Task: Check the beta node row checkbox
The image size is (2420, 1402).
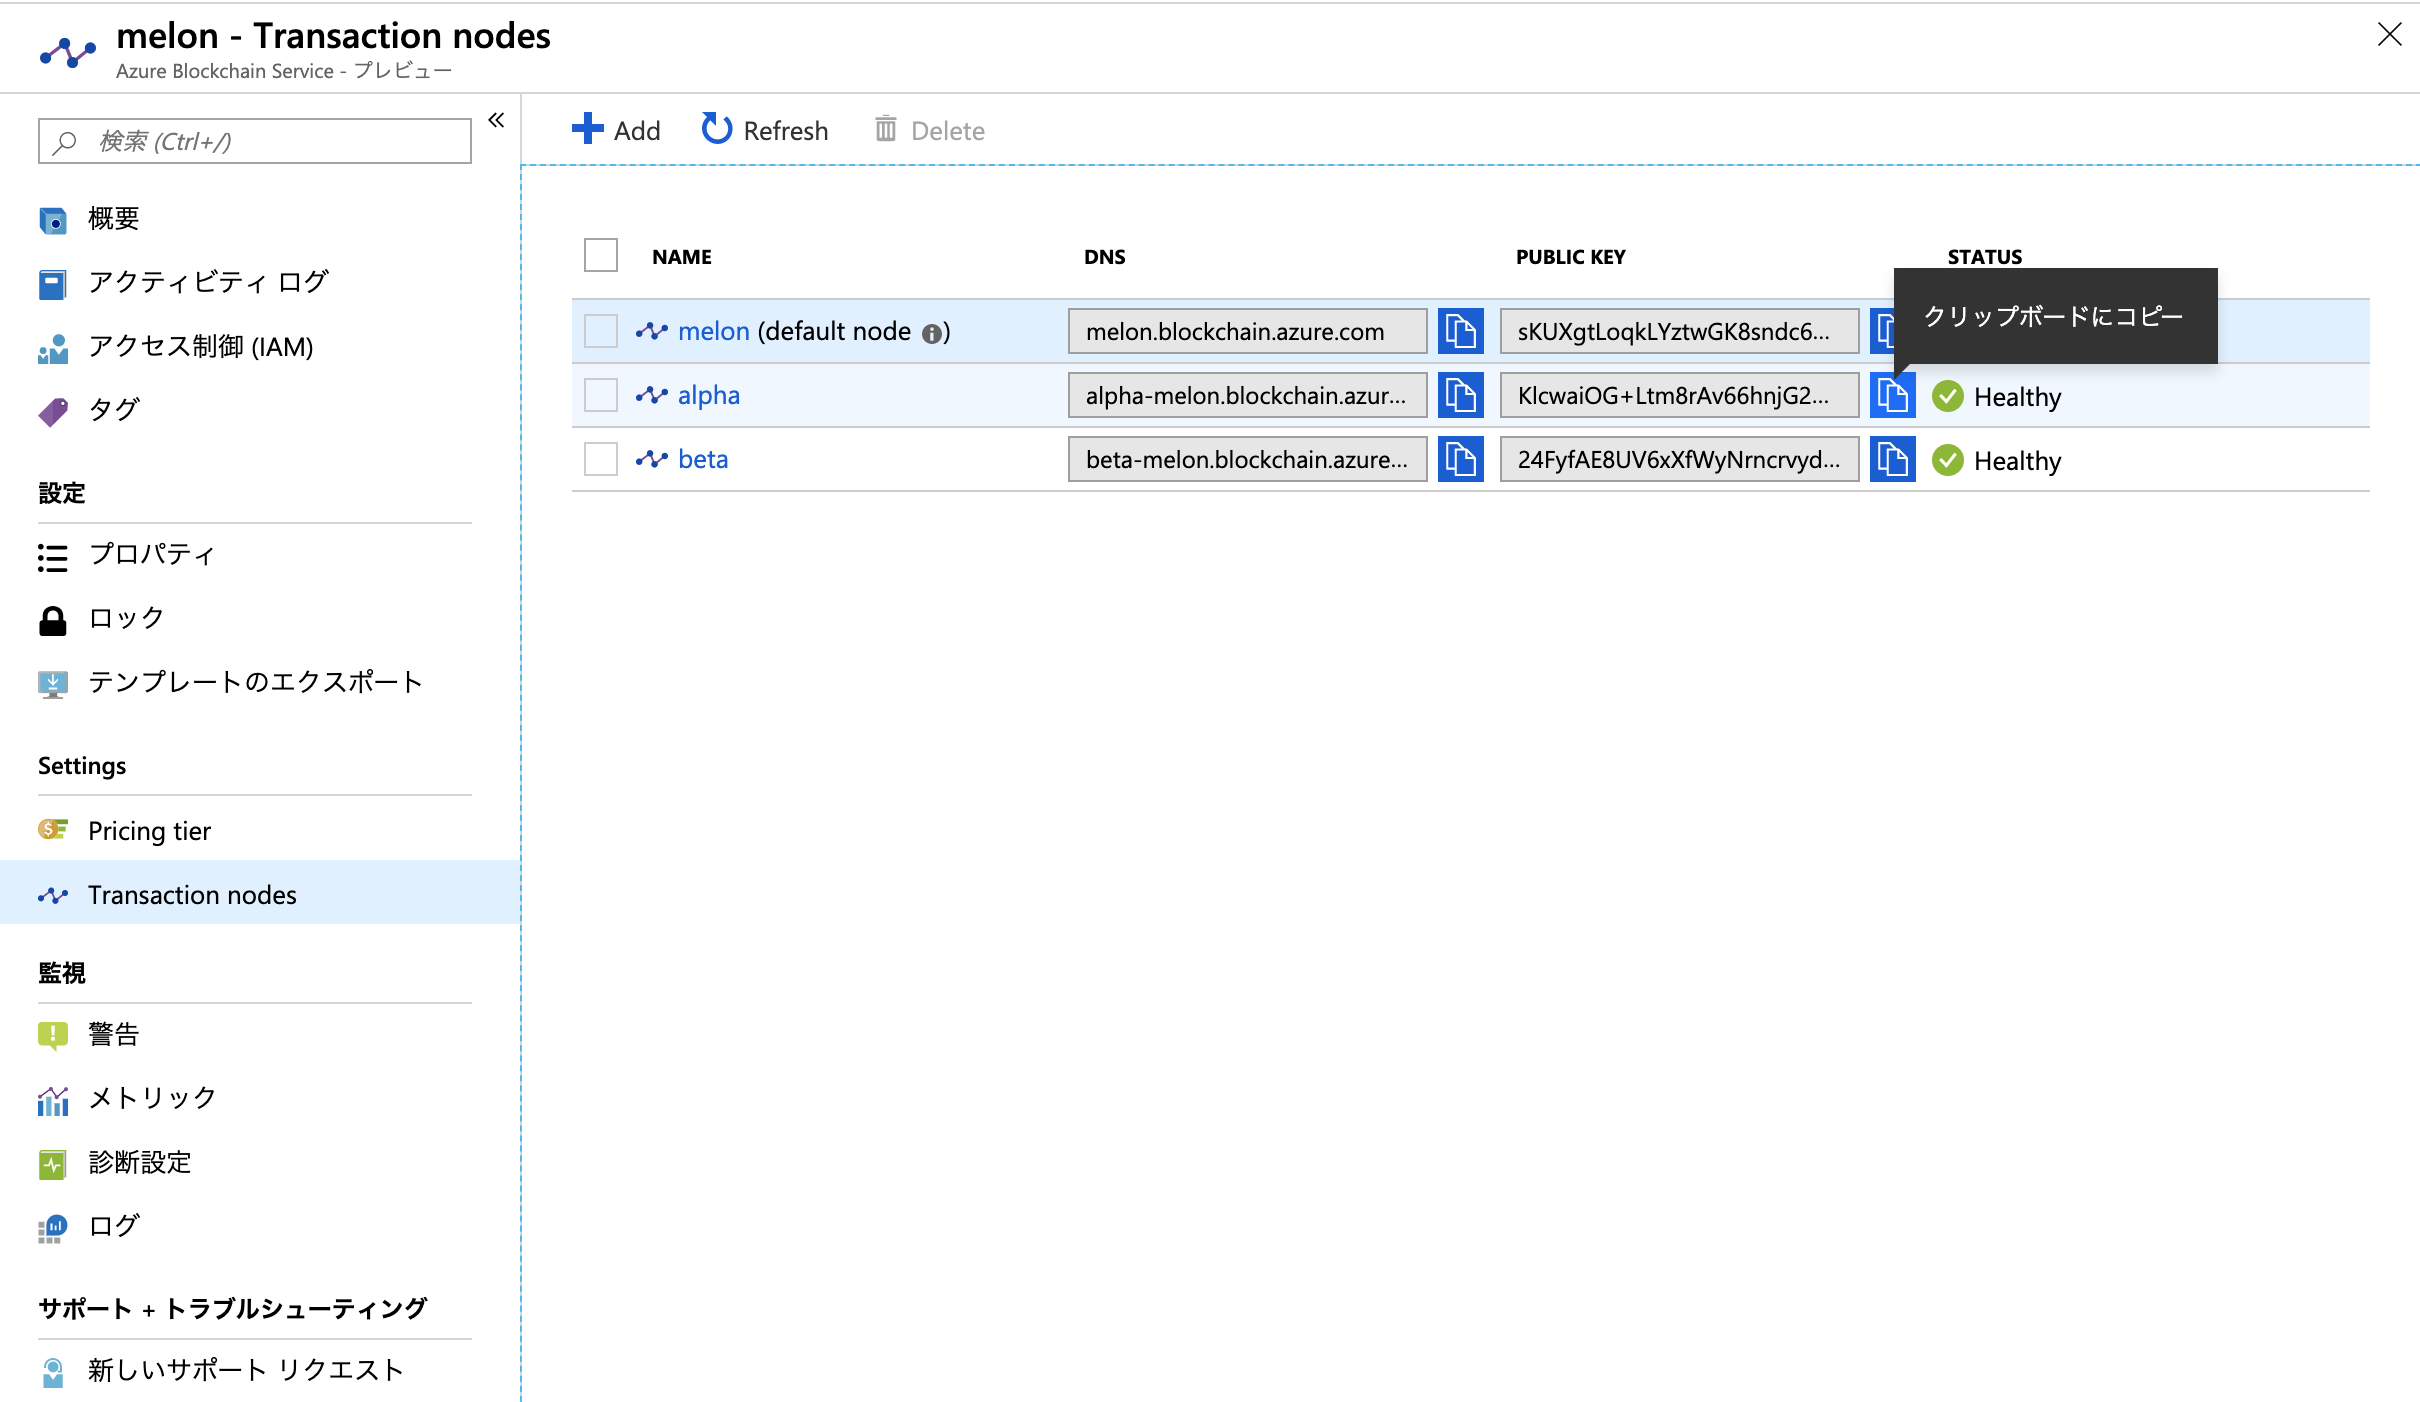Action: point(601,459)
